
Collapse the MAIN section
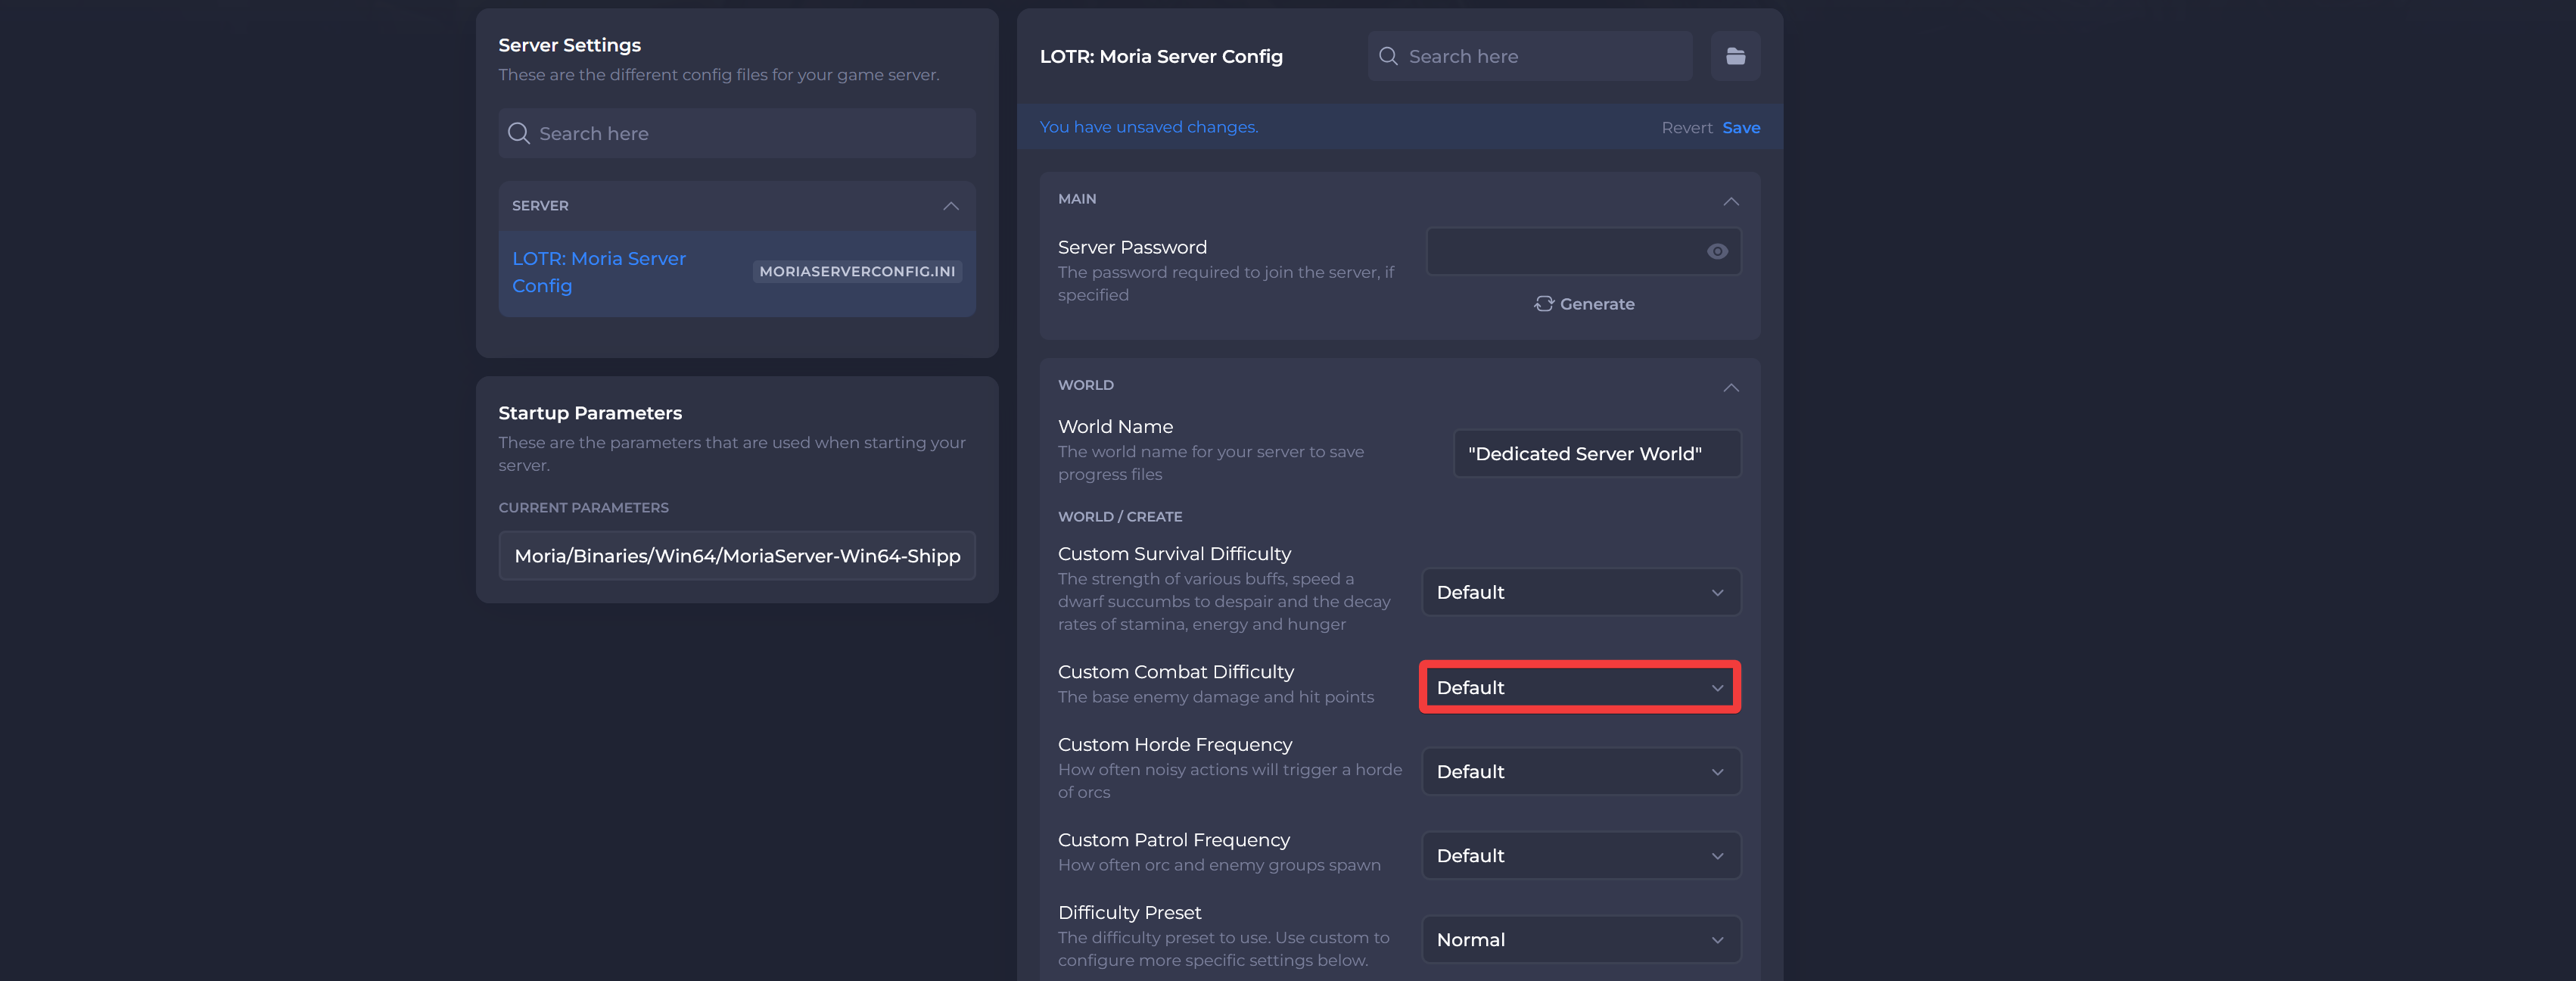(1731, 201)
